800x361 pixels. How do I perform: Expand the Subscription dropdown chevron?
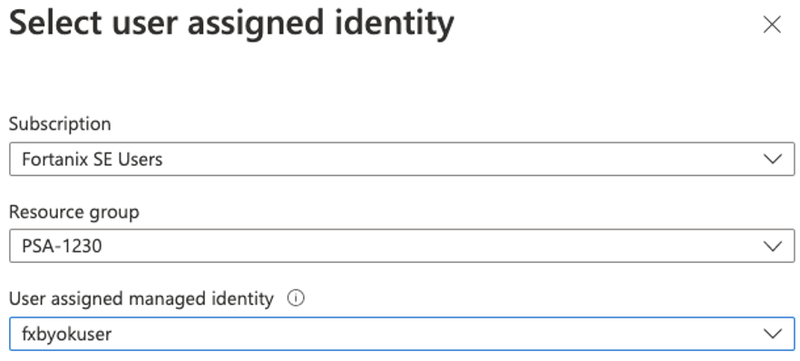pos(773,159)
